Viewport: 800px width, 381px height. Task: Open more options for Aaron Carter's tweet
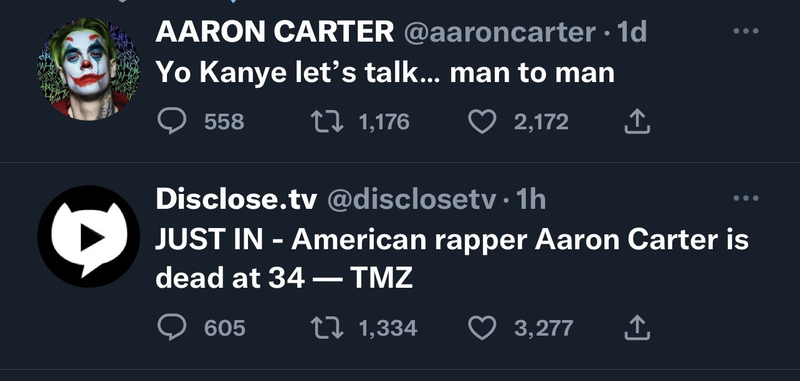(x=746, y=31)
